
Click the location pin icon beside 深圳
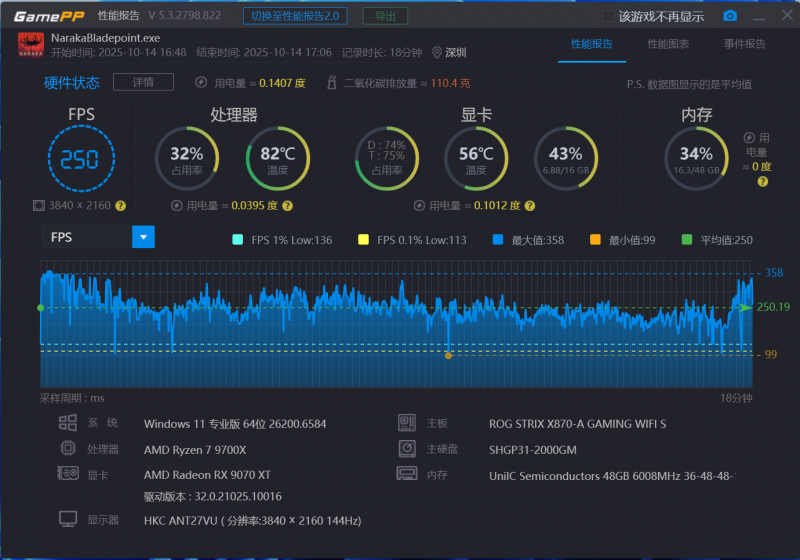coord(437,53)
